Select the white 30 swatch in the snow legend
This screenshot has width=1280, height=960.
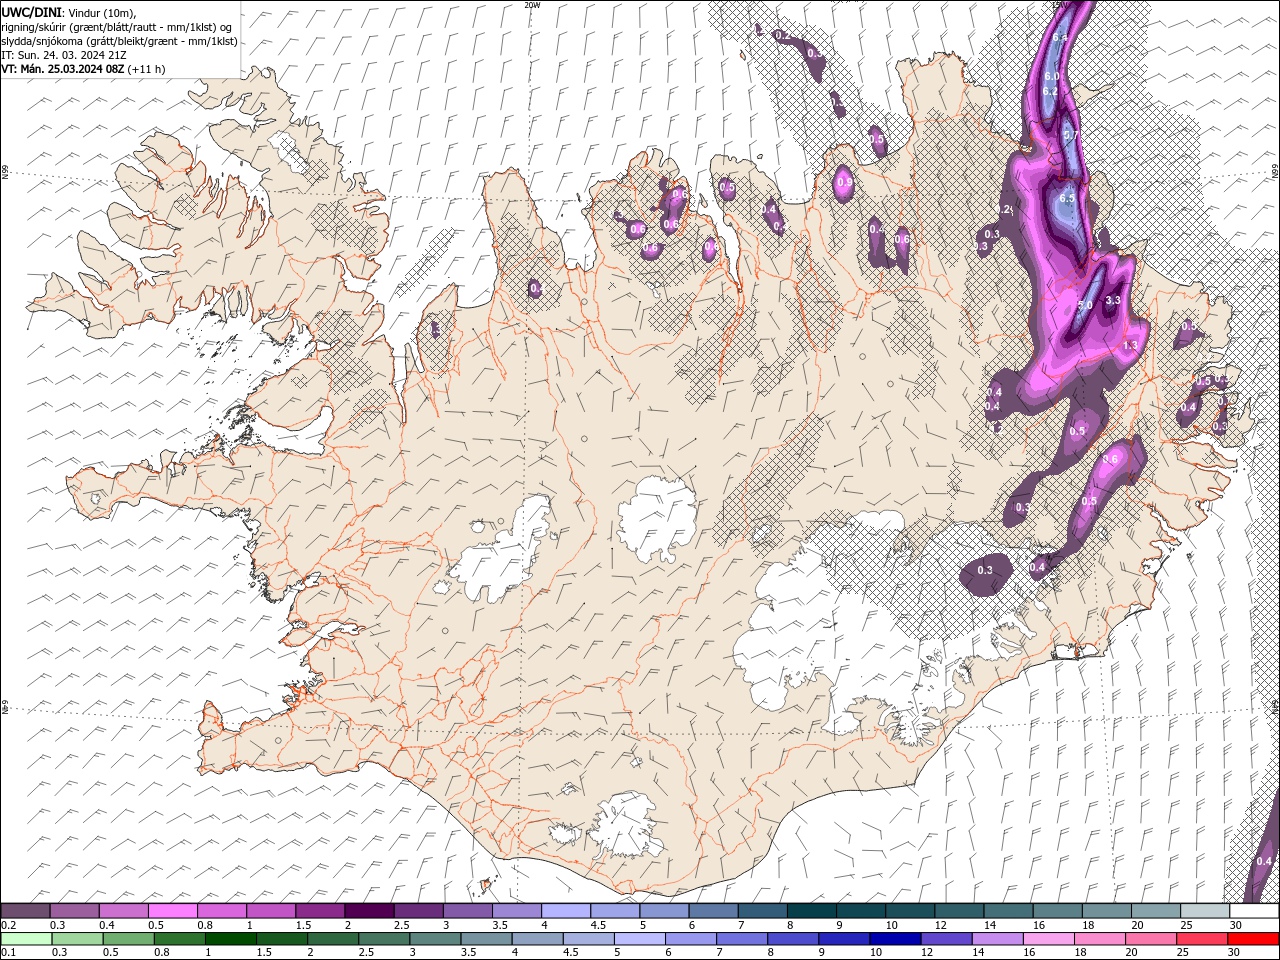click(1253, 911)
